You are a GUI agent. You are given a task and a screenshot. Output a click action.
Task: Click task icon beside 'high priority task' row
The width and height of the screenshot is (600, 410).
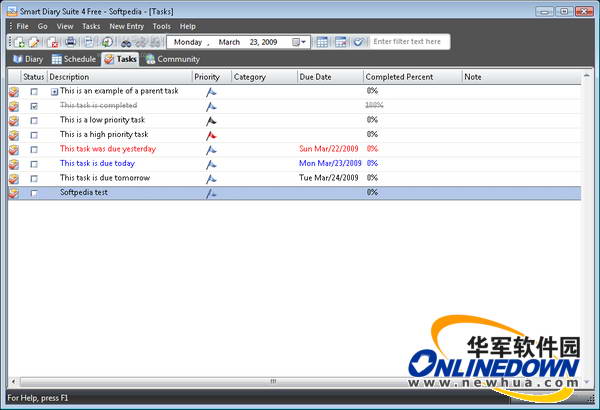pyautogui.click(x=14, y=135)
